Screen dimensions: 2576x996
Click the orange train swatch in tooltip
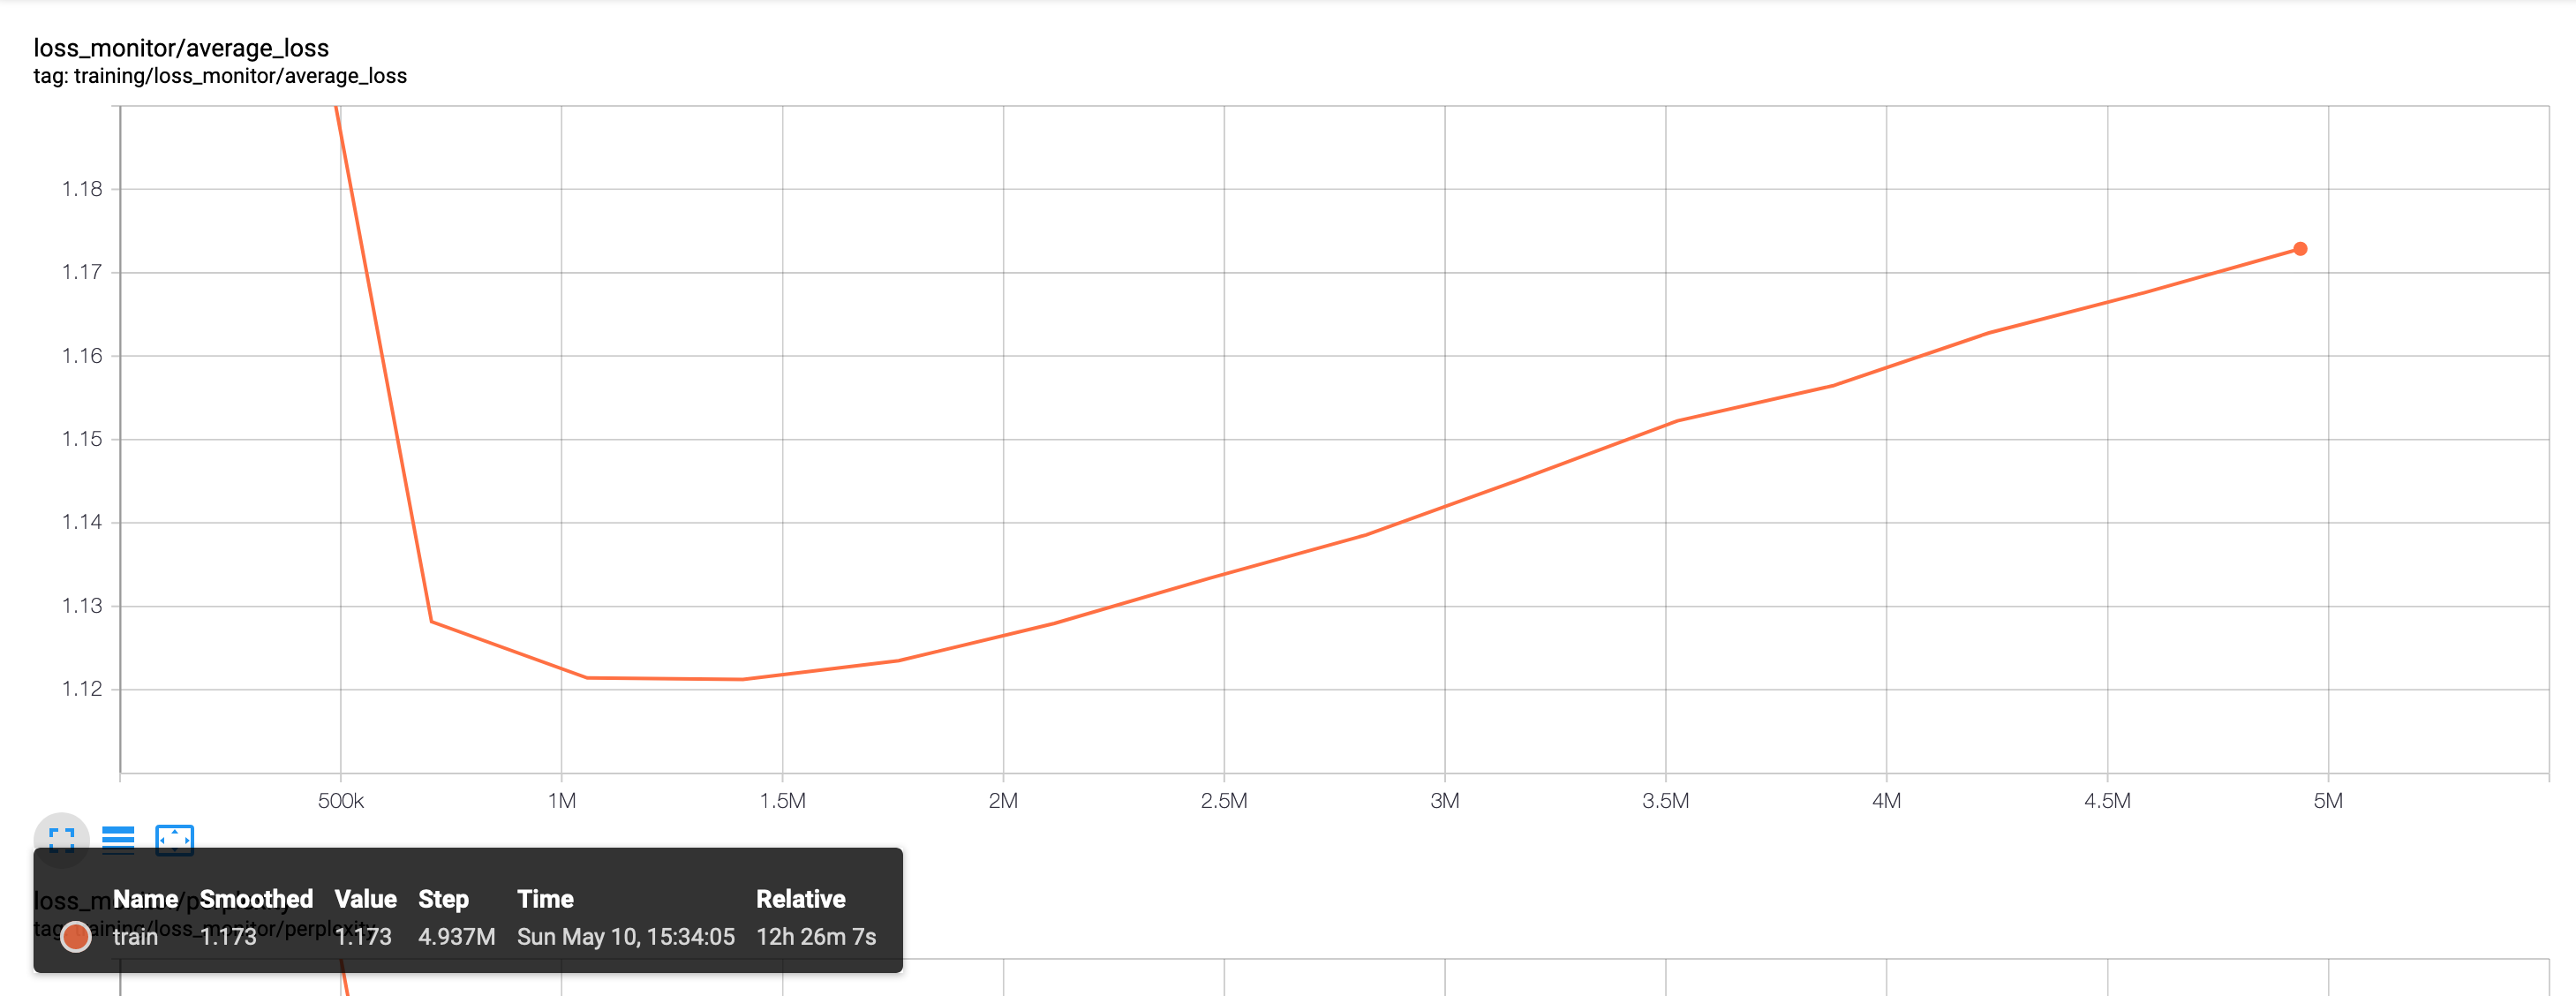tap(76, 937)
